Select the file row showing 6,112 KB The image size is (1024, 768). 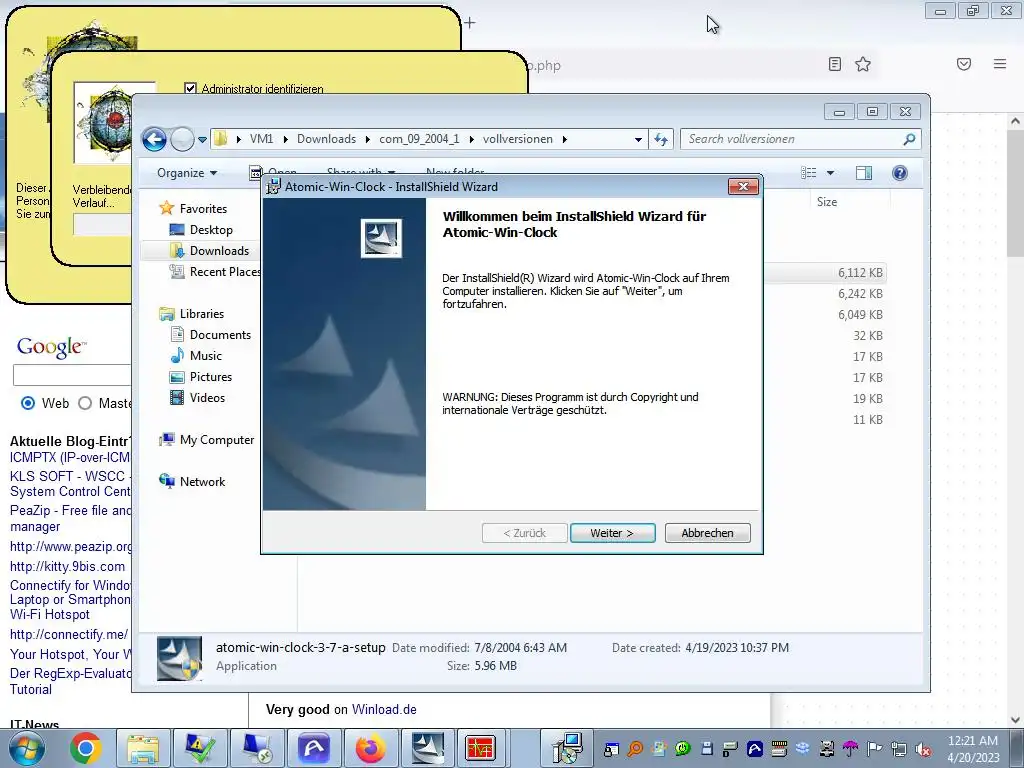coord(825,273)
